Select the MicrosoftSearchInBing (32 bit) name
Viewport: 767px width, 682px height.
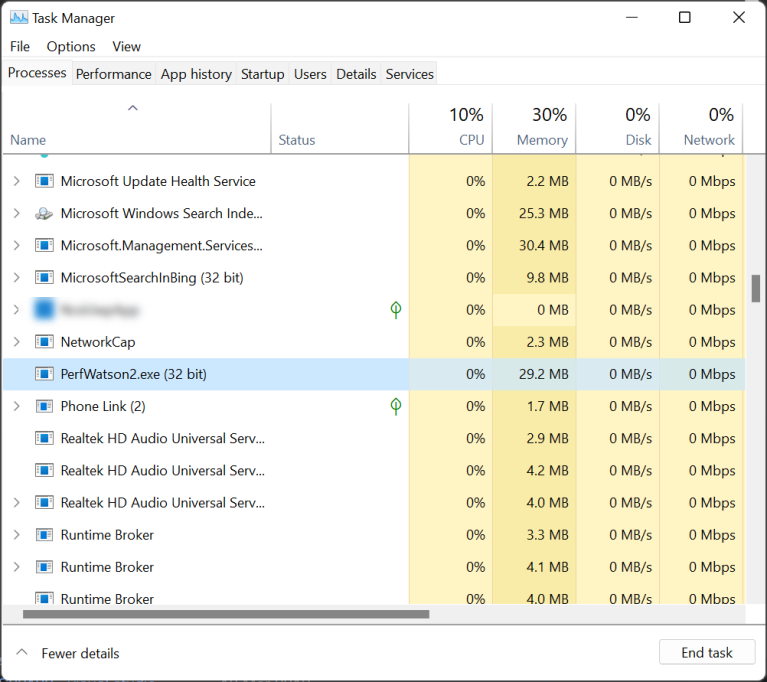[152, 278]
